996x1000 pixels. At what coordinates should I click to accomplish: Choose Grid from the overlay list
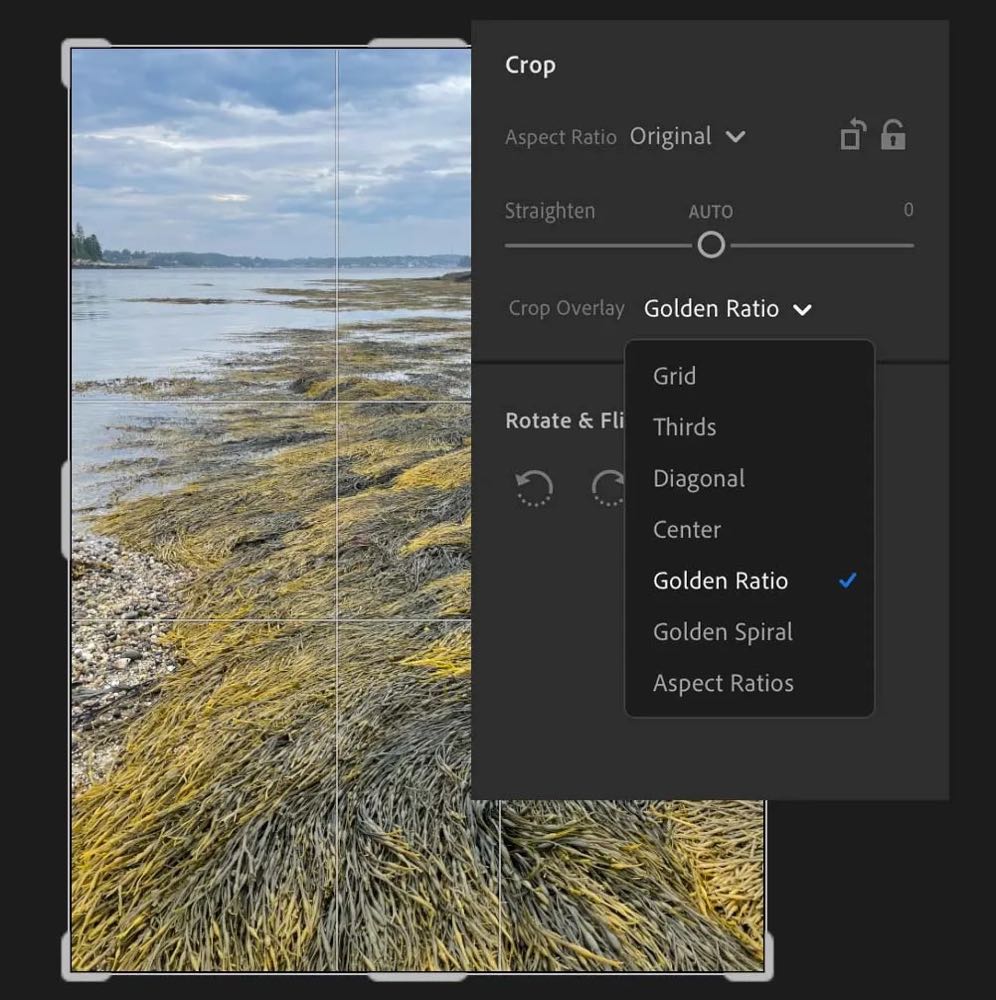674,376
